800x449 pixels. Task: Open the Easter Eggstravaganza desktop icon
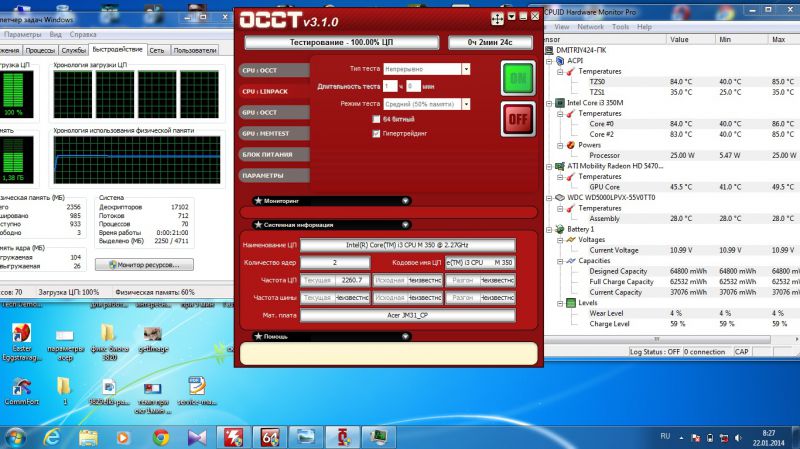point(21,342)
